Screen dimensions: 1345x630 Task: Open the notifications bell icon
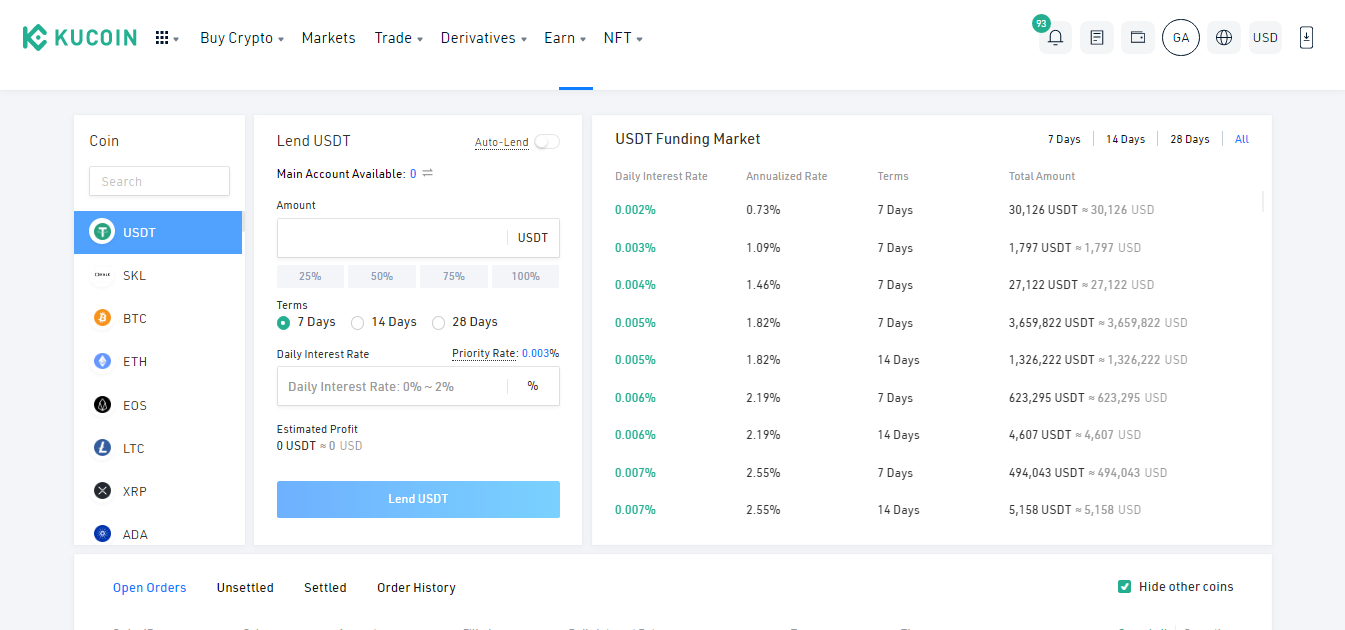click(1055, 38)
